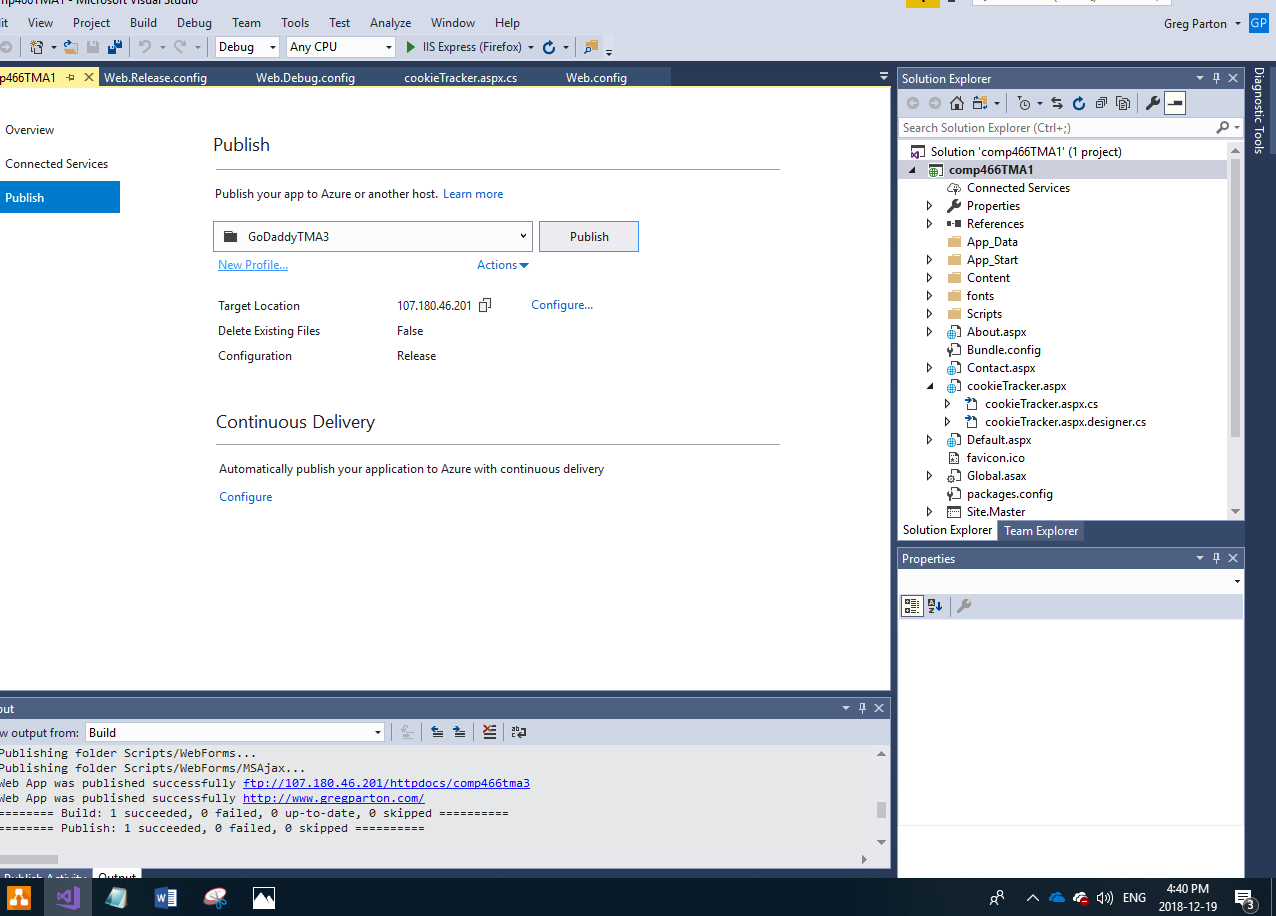Click the Undo arrow icon
This screenshot has width=1276, height=916.
click(x=144, y=47)
